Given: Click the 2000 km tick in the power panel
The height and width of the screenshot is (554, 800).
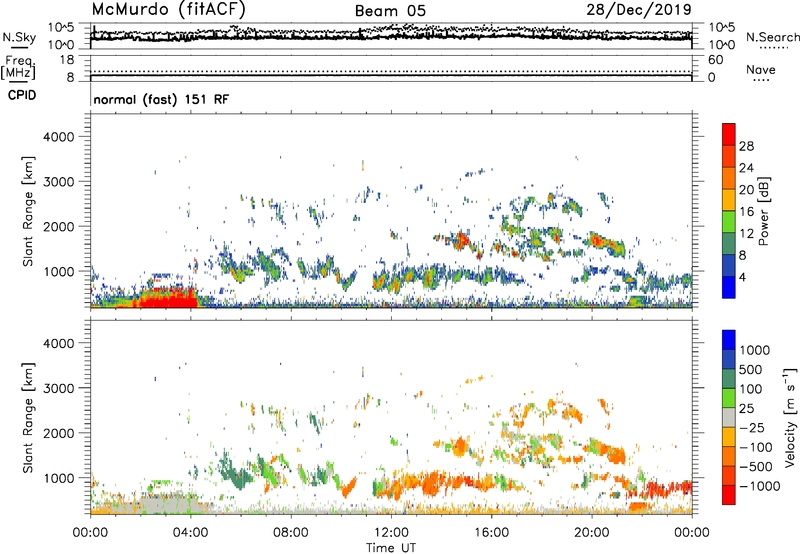Looking at the screenshot, I should 59,226.
